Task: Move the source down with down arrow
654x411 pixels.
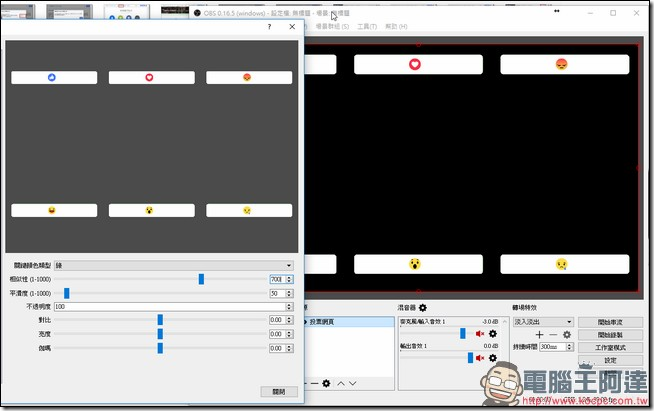Action: [x=352, y=383]
